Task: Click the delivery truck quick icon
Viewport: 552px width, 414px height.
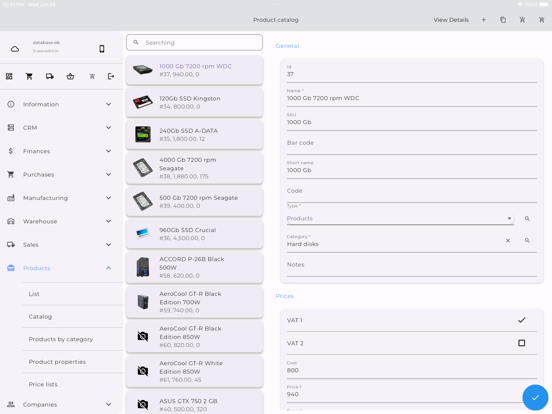Action: pos(50,76)
